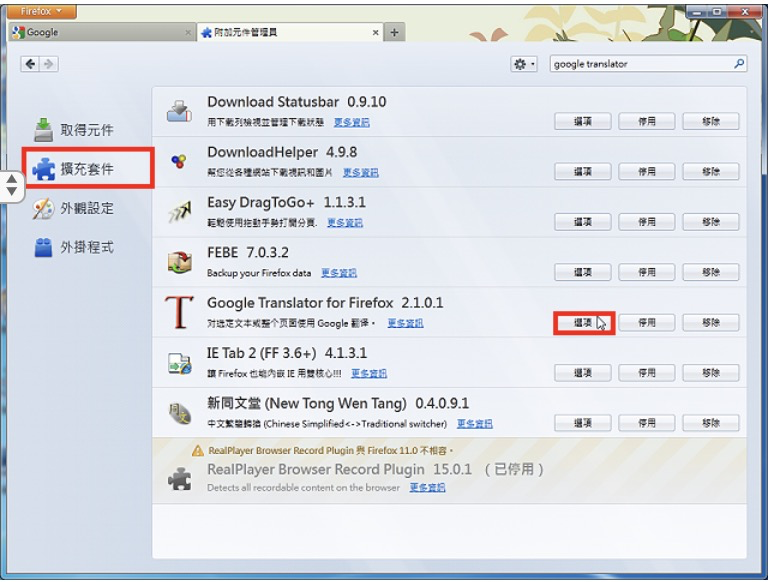Click the Google Translator red T icon

[179, 312]
